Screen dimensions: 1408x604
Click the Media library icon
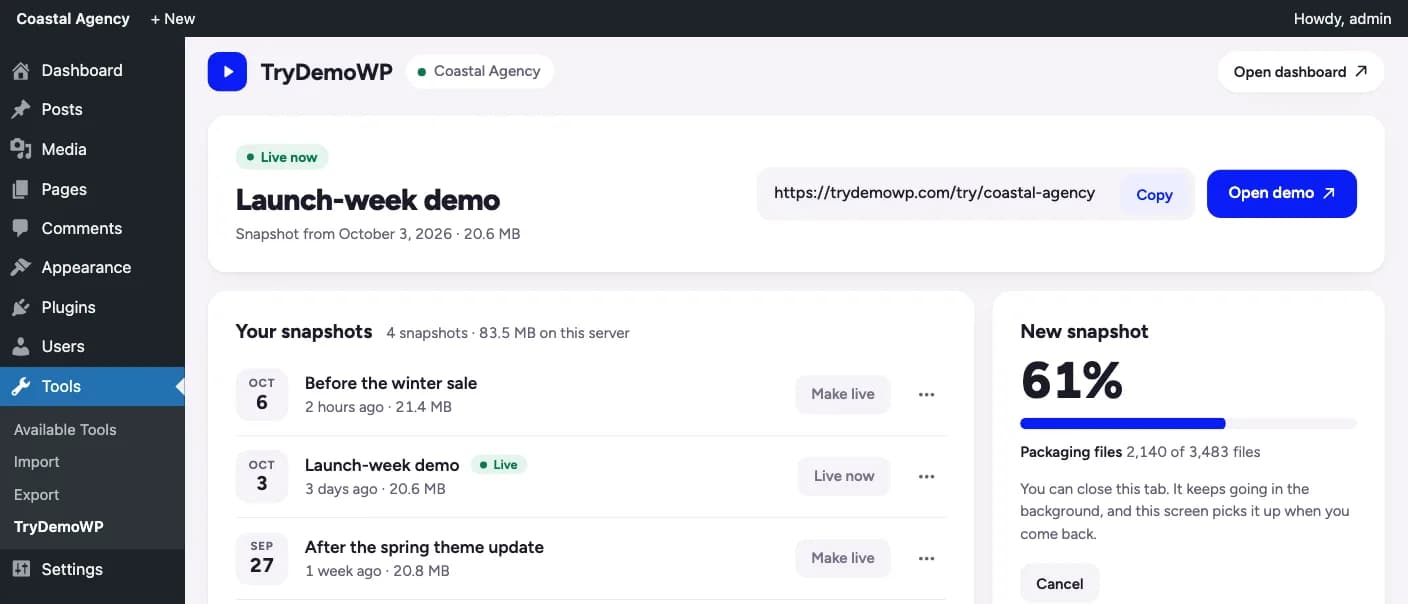pos(20,149)
